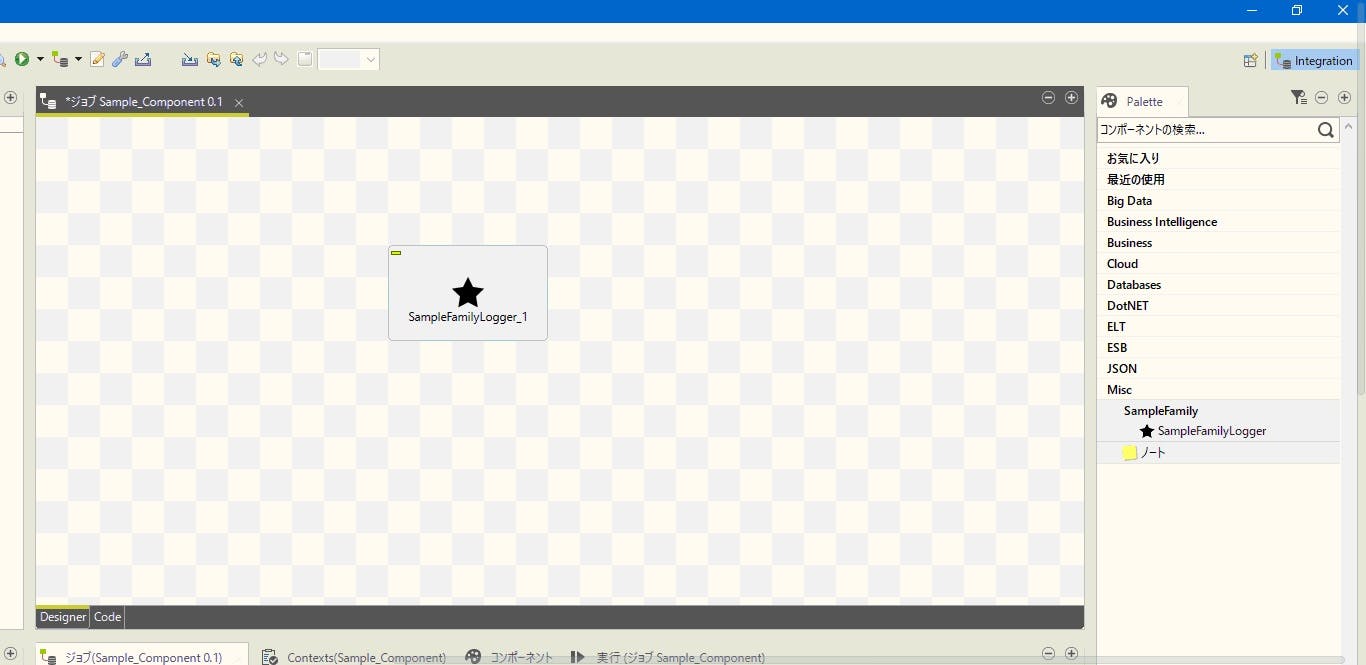Collapse the SampleFamily subfolder
Viewport: 1366px width, 665px height.
coord(1218,410)
